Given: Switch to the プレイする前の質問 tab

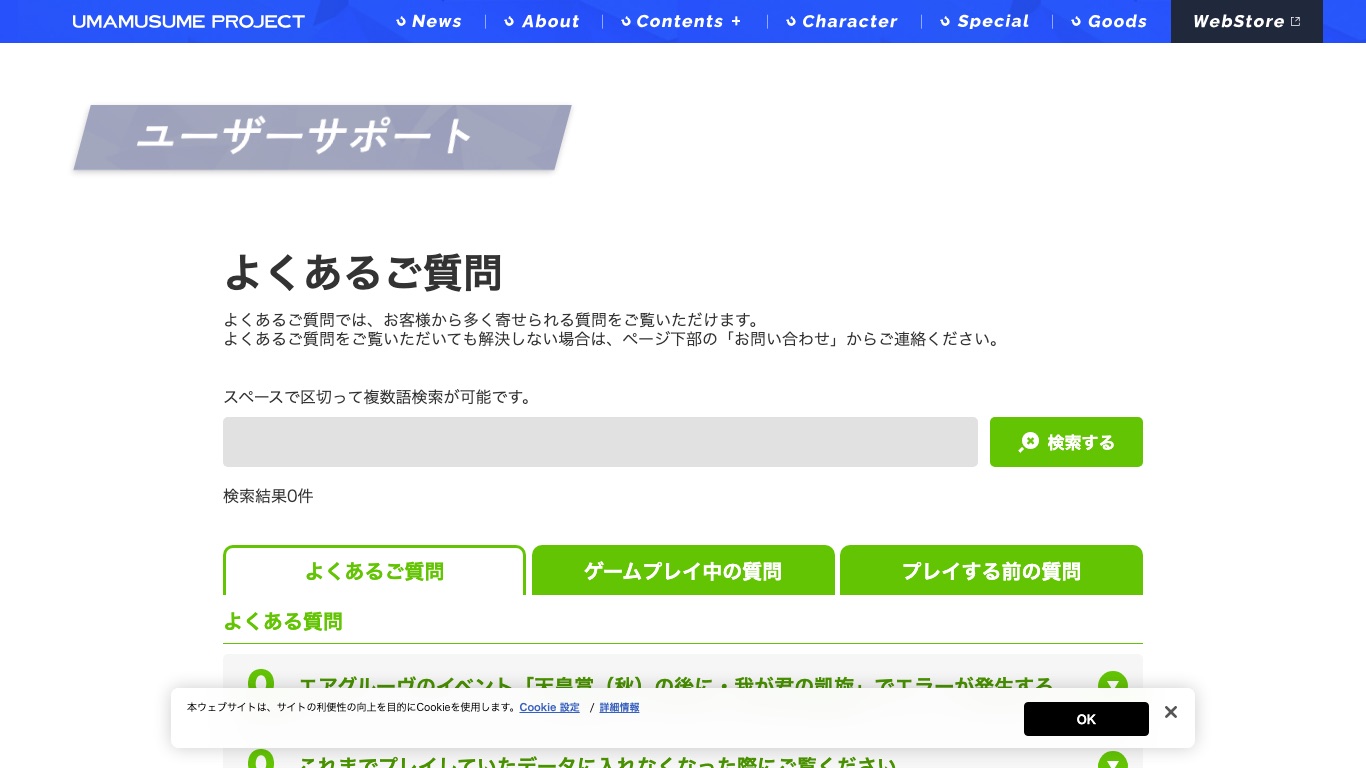Looking at the screenshot, I should coord(991,571).
